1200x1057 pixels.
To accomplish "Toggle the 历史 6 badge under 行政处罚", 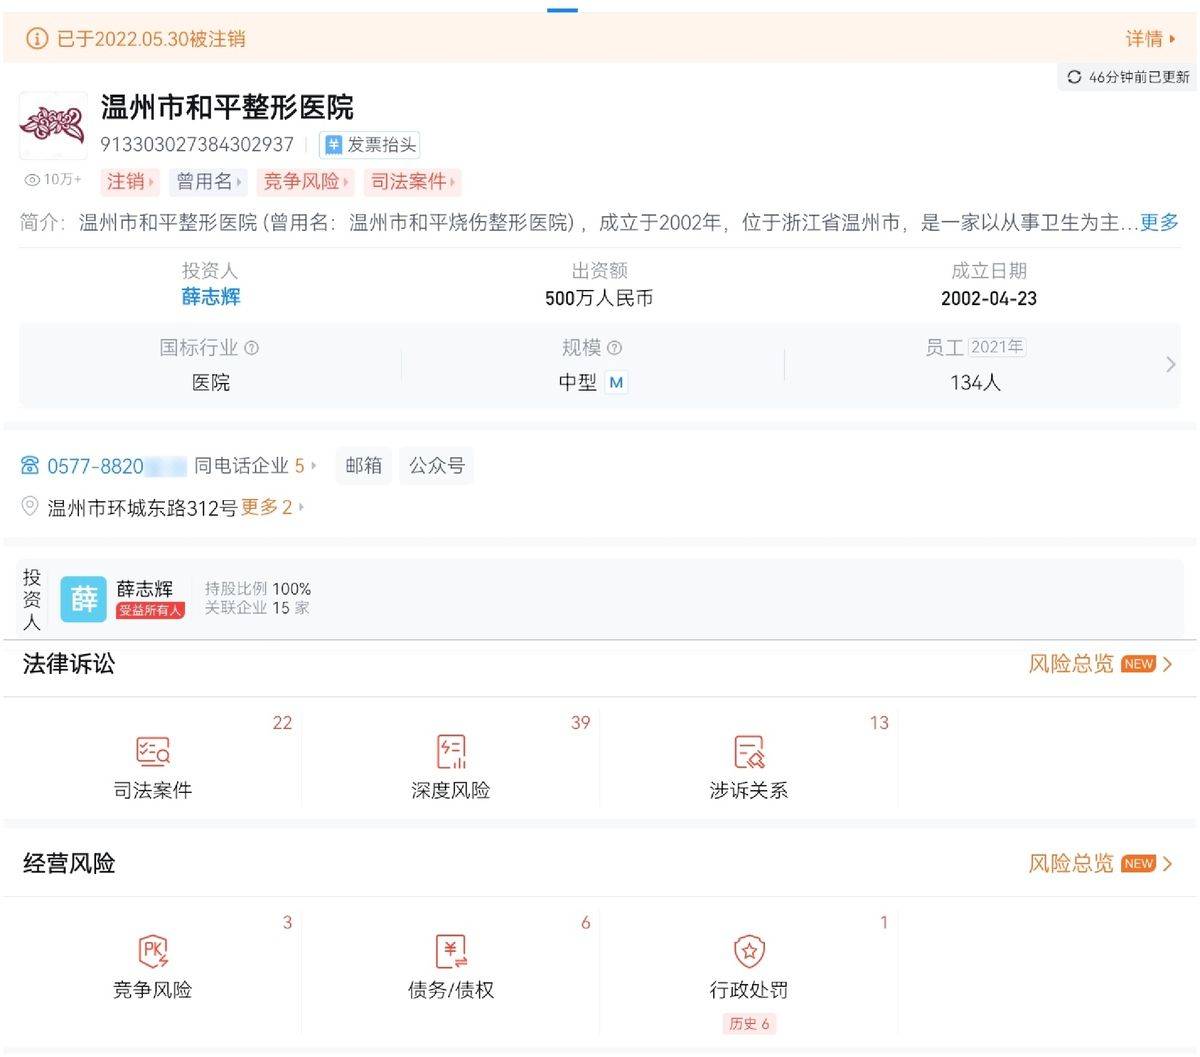I will click(x=749, y=1023).
